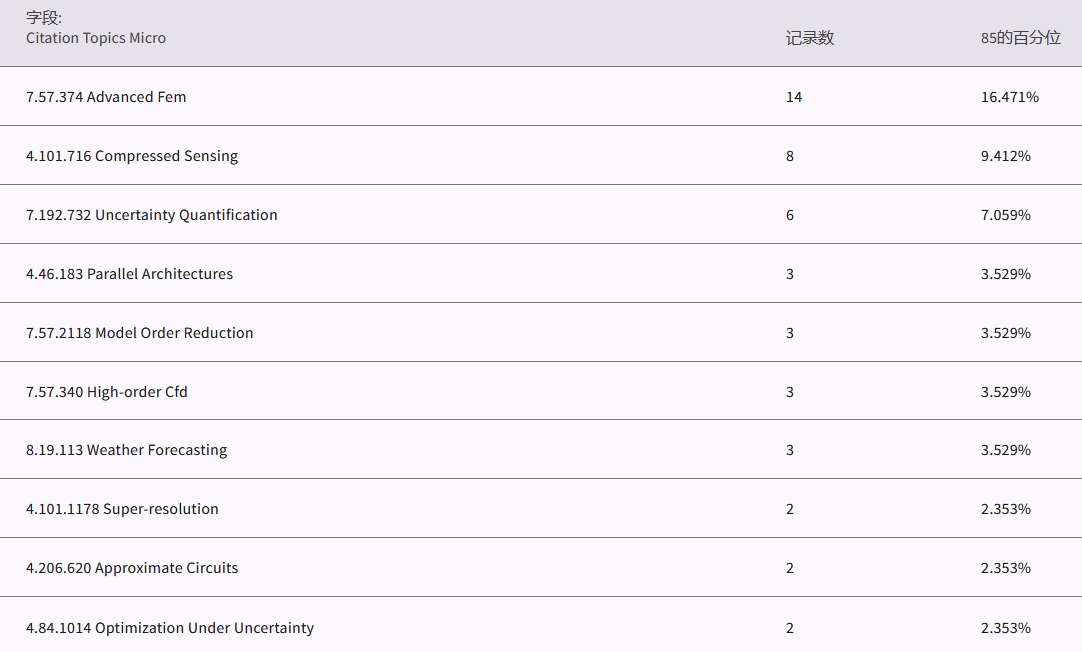This screenshot has width=1082, height=652.
Task: Click record count 14 for Advanced Fem
Action: (794, 97)
